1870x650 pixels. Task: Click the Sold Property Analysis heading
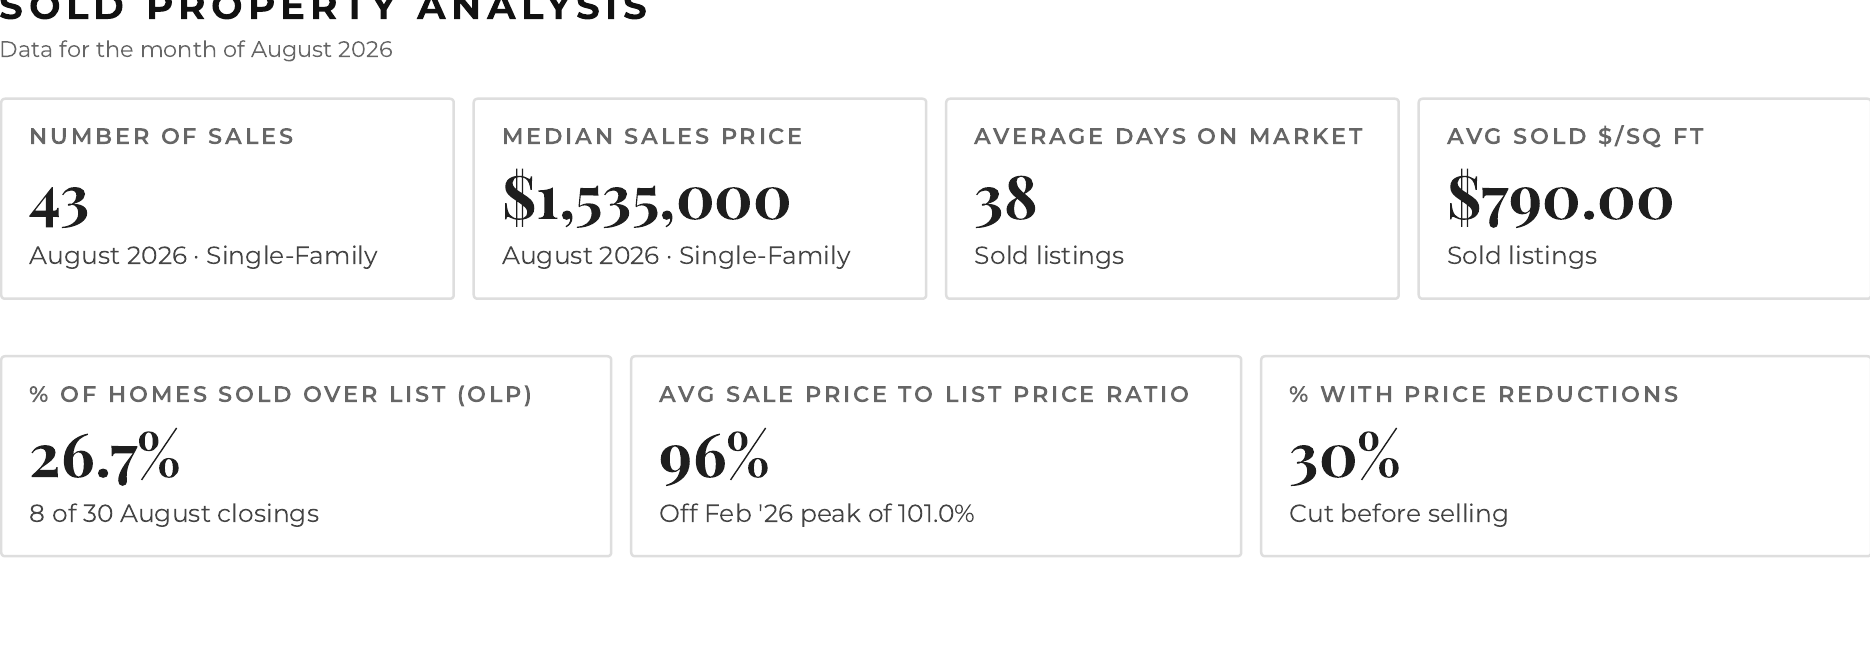(x=325, y=10)
